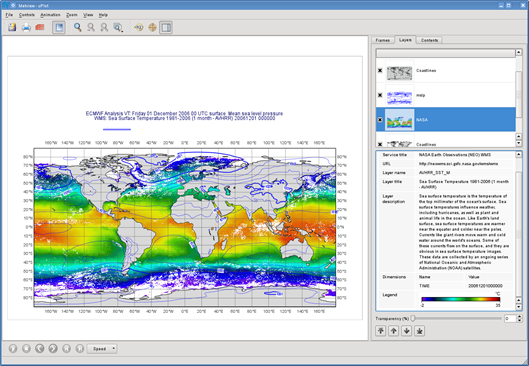Click layer list scrollbar up arrow at top
The image size is (529, 366).
coord(519,52)
